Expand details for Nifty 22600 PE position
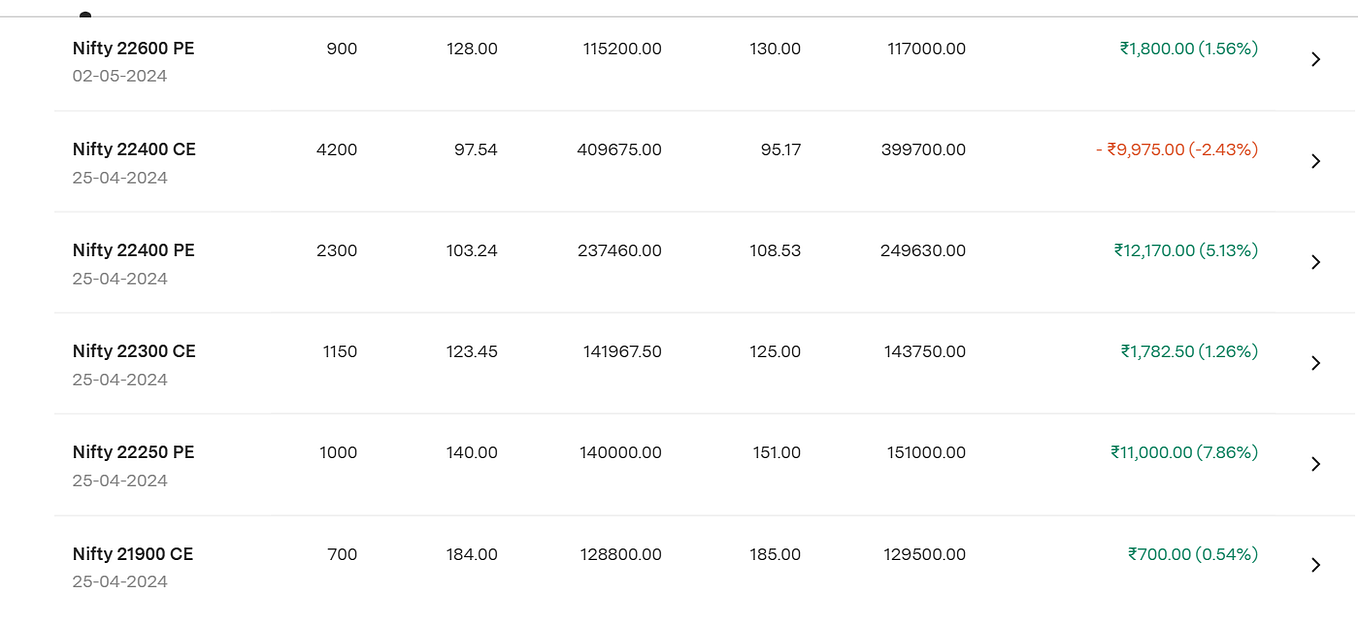The image size is (1358, 629). point(1316,59)
